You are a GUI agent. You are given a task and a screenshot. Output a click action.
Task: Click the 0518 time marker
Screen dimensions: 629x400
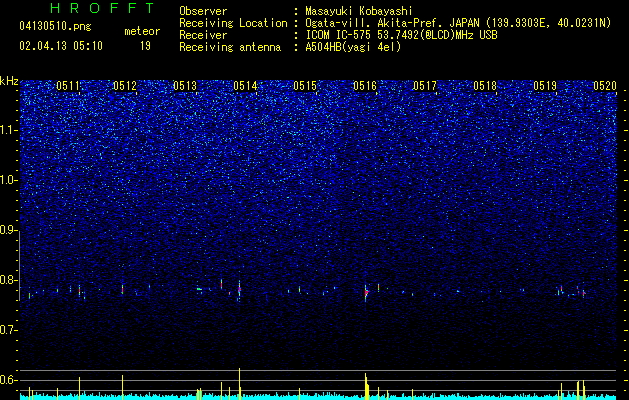pyautogui.click(x=485, y=86)
